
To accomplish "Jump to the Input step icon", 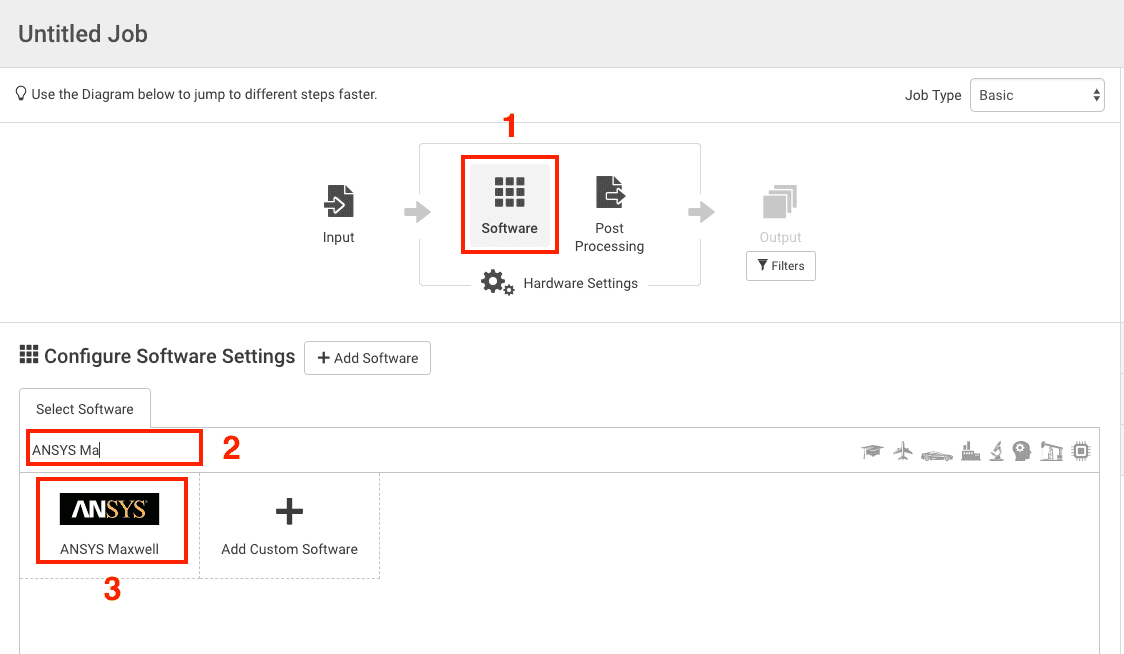I will [x=339, y=201].
